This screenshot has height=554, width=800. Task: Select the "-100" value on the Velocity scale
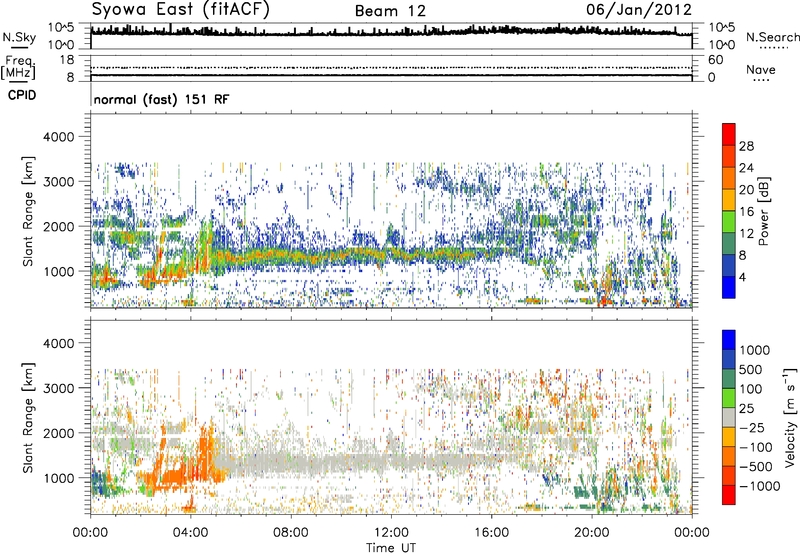pos(755,447)
